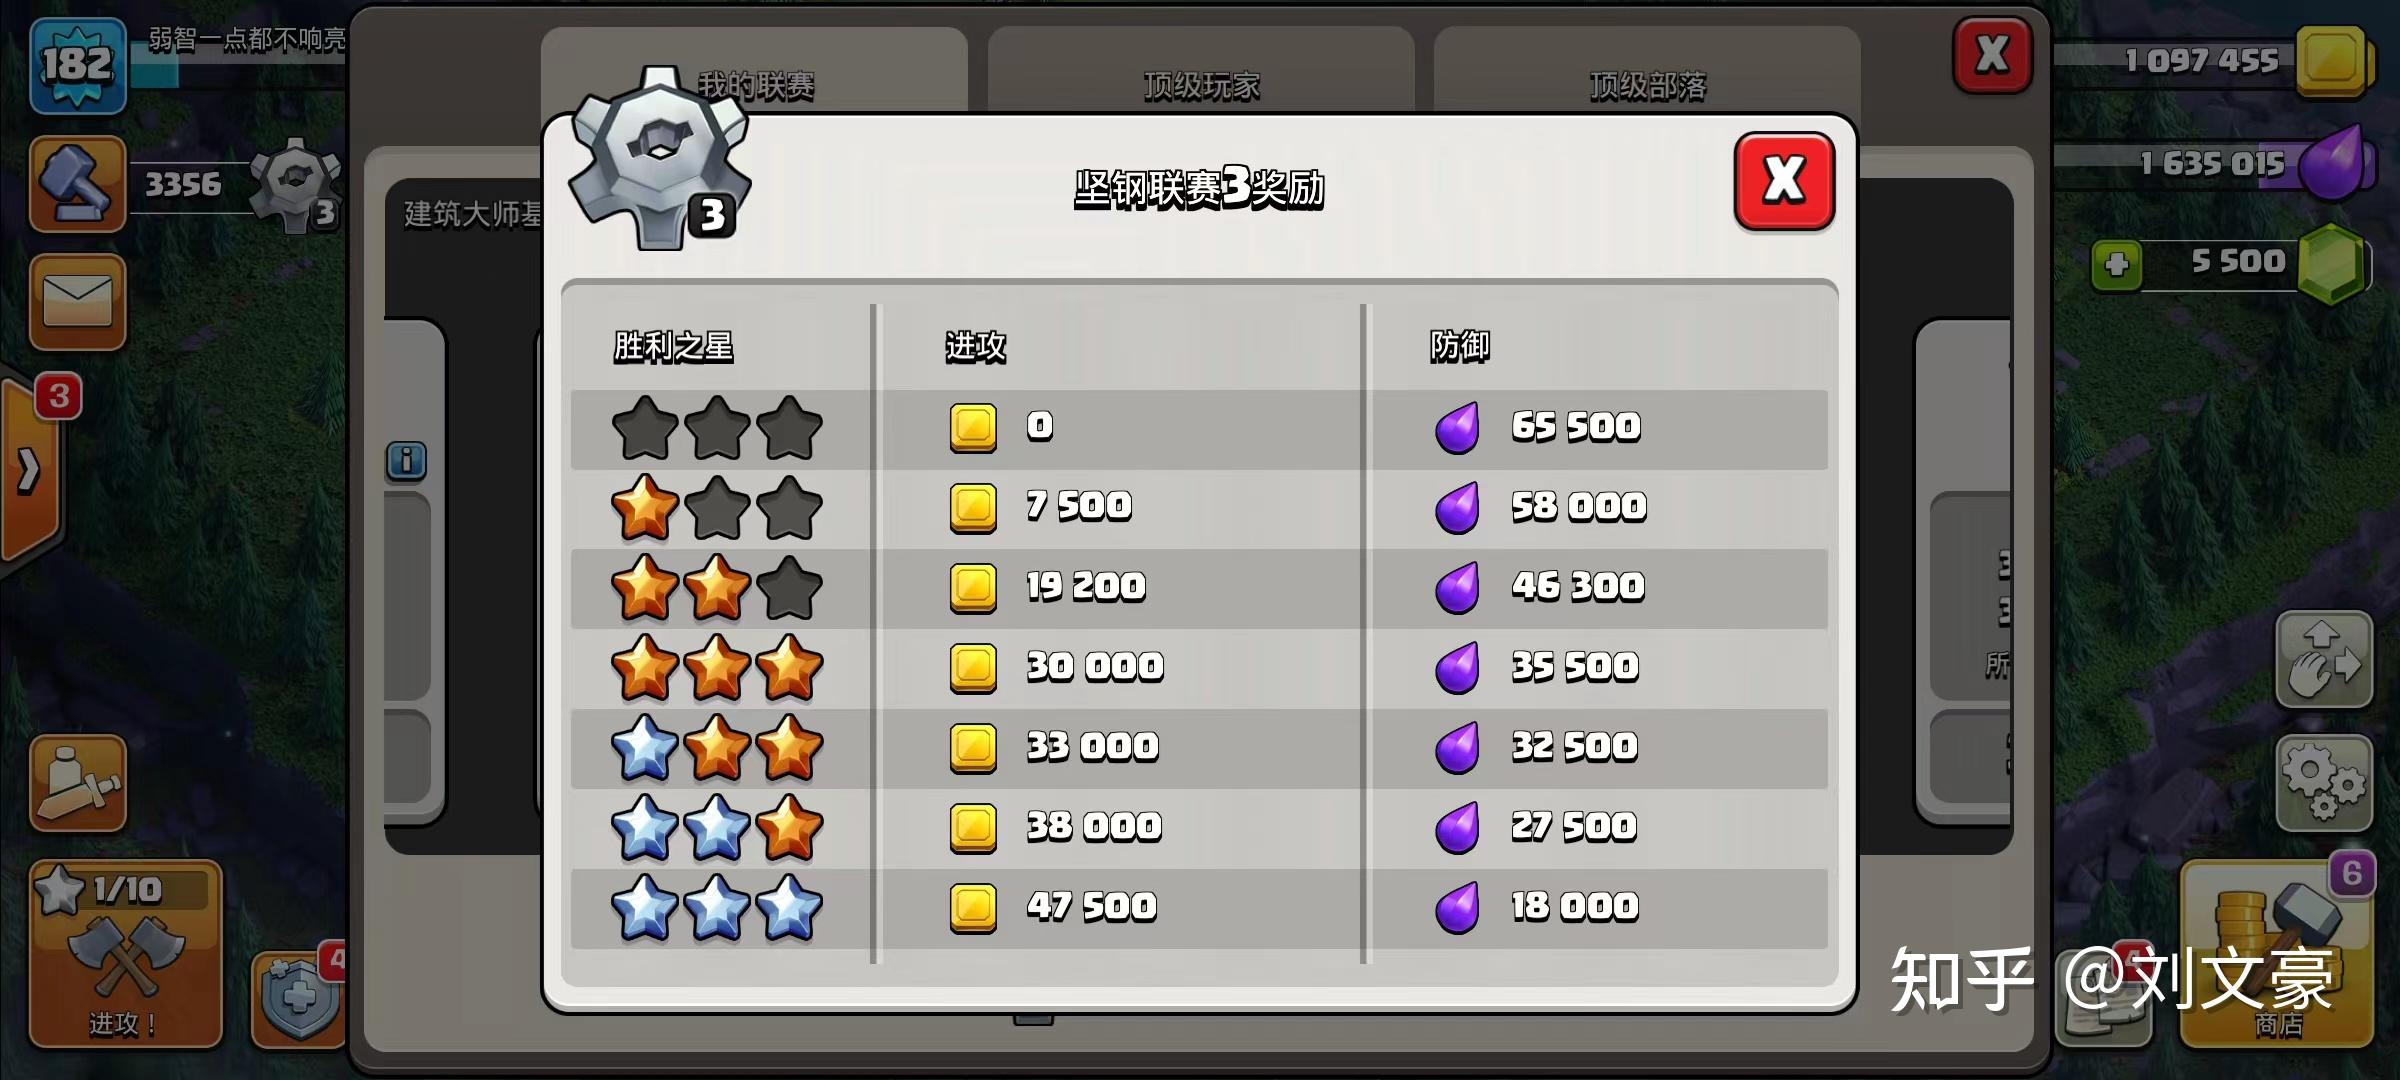Tap the builder hammer trophy icon
This screenshot has width=2400, height=1080.
(78, 184)
